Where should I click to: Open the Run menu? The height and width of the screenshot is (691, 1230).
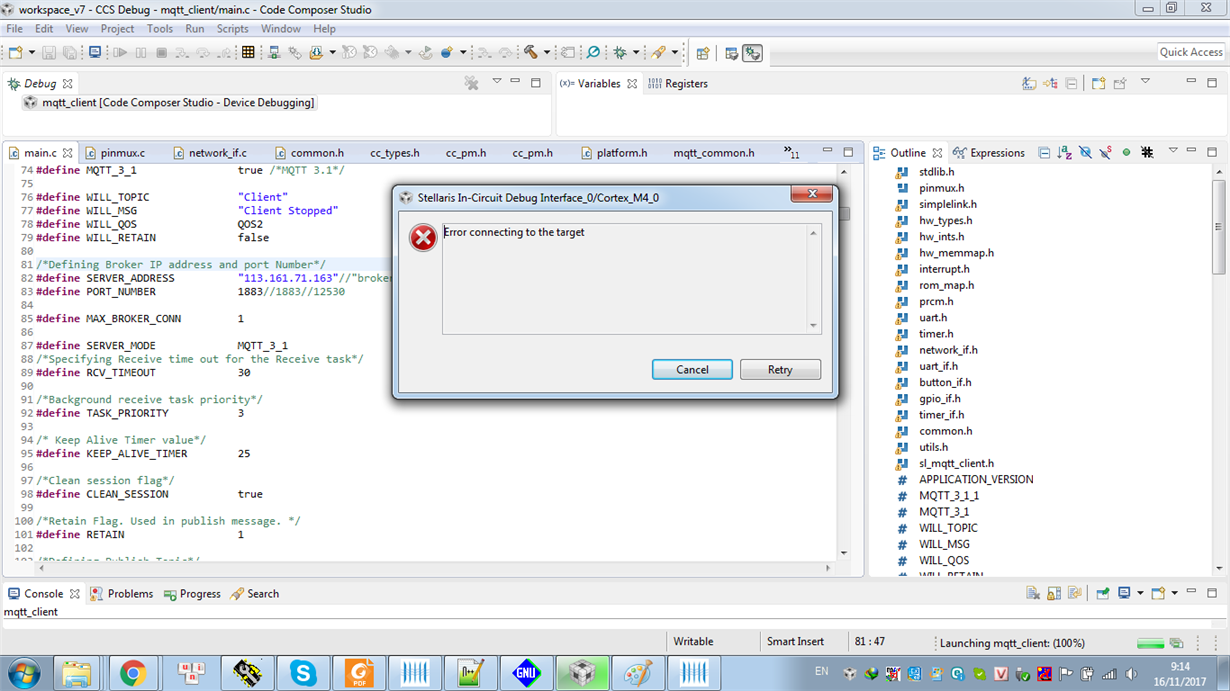(195, 29)
